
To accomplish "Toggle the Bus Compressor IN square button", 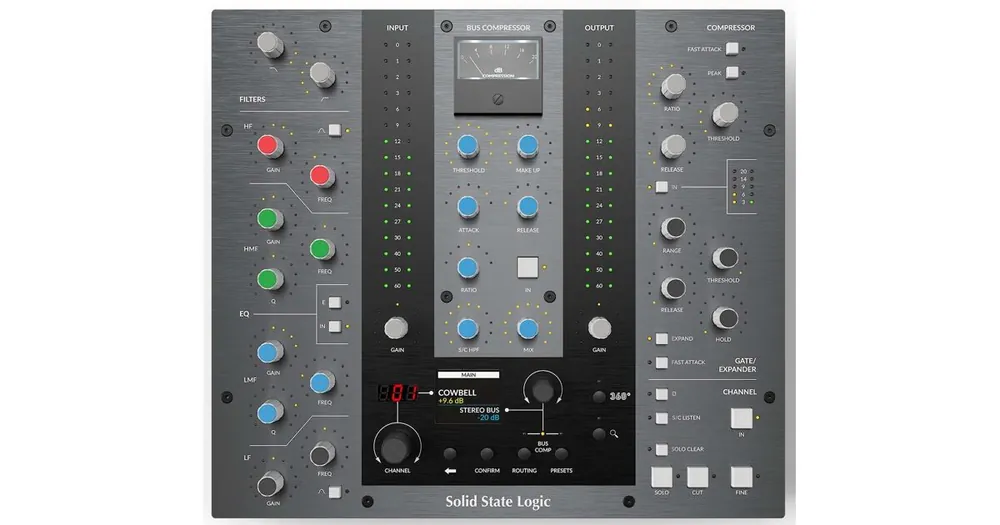I will pos(527,267).
